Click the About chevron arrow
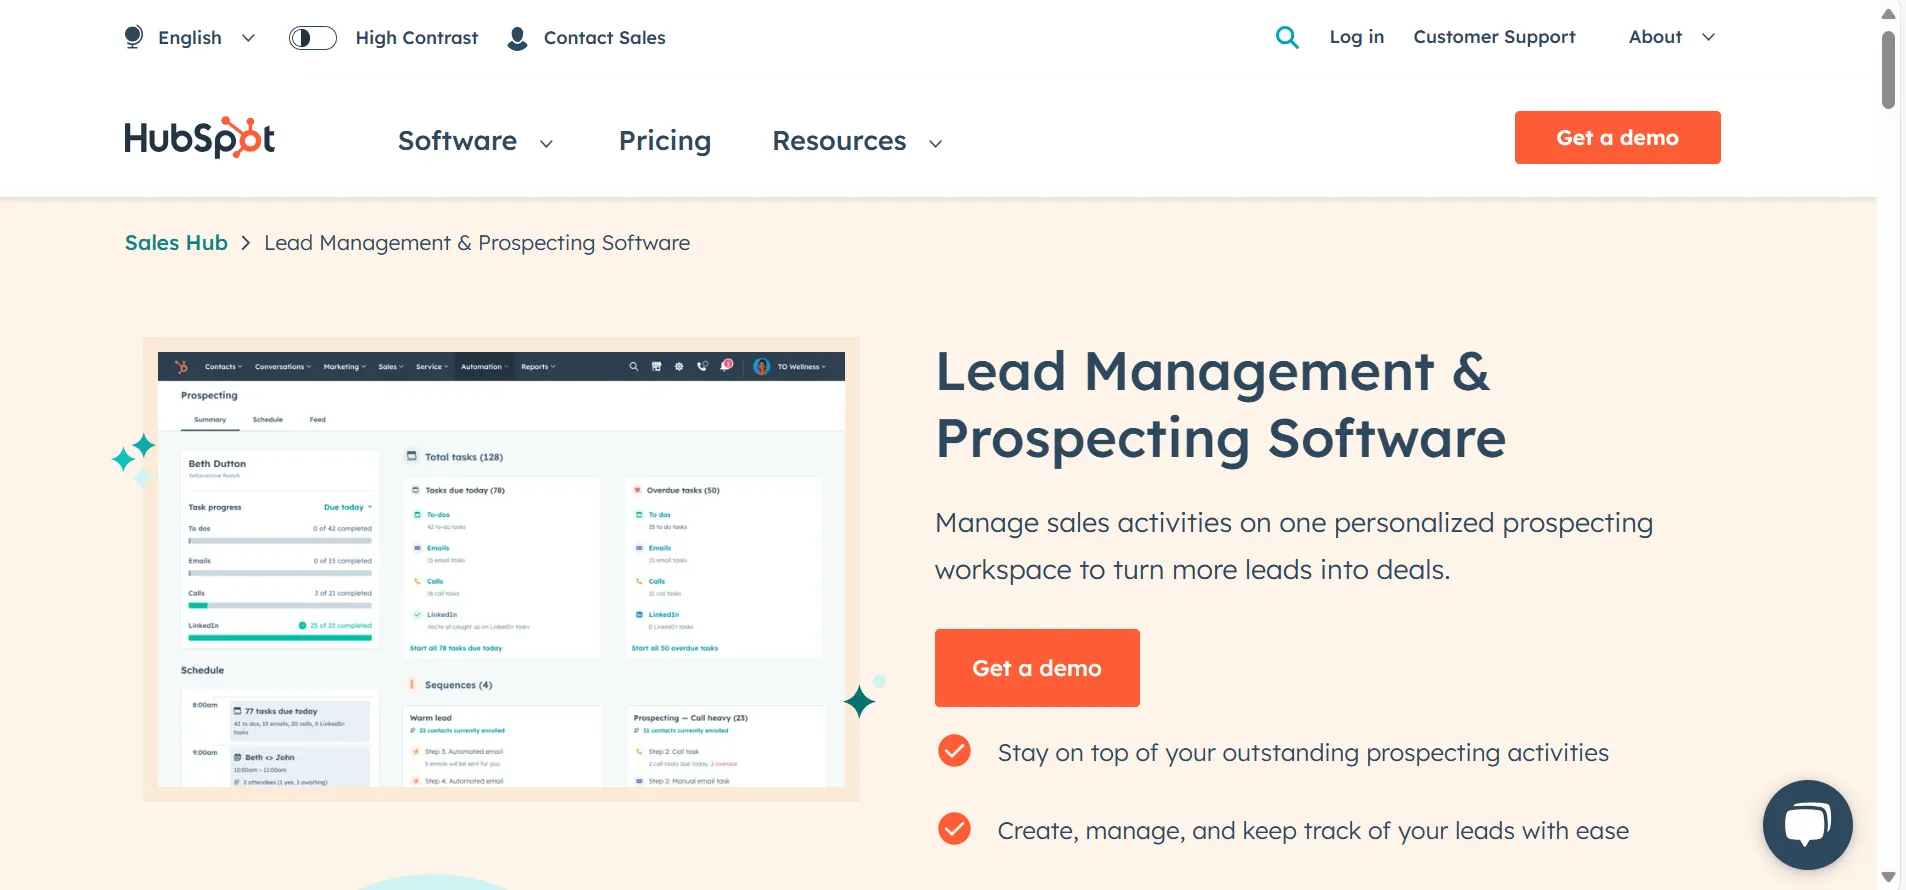 pyautogui.click(x=1708, y=37)
